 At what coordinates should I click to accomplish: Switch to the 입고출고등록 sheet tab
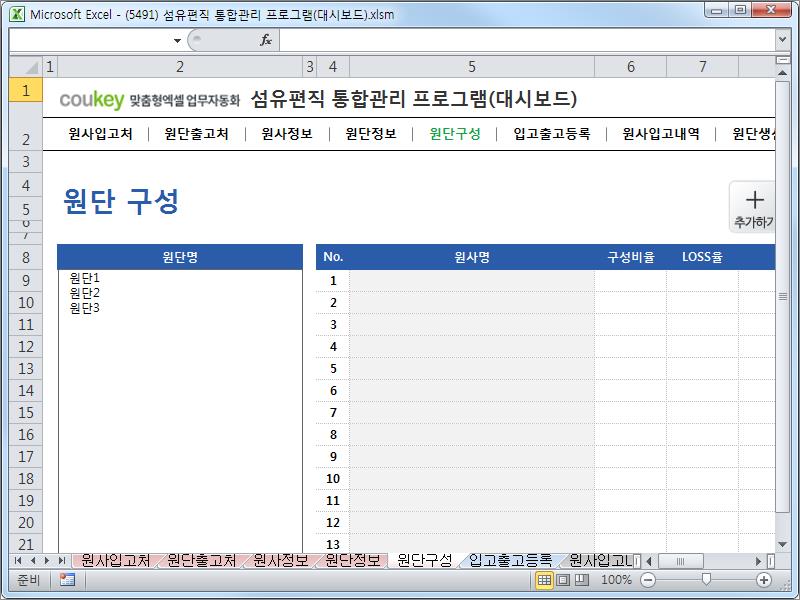(x=510, y=561)
